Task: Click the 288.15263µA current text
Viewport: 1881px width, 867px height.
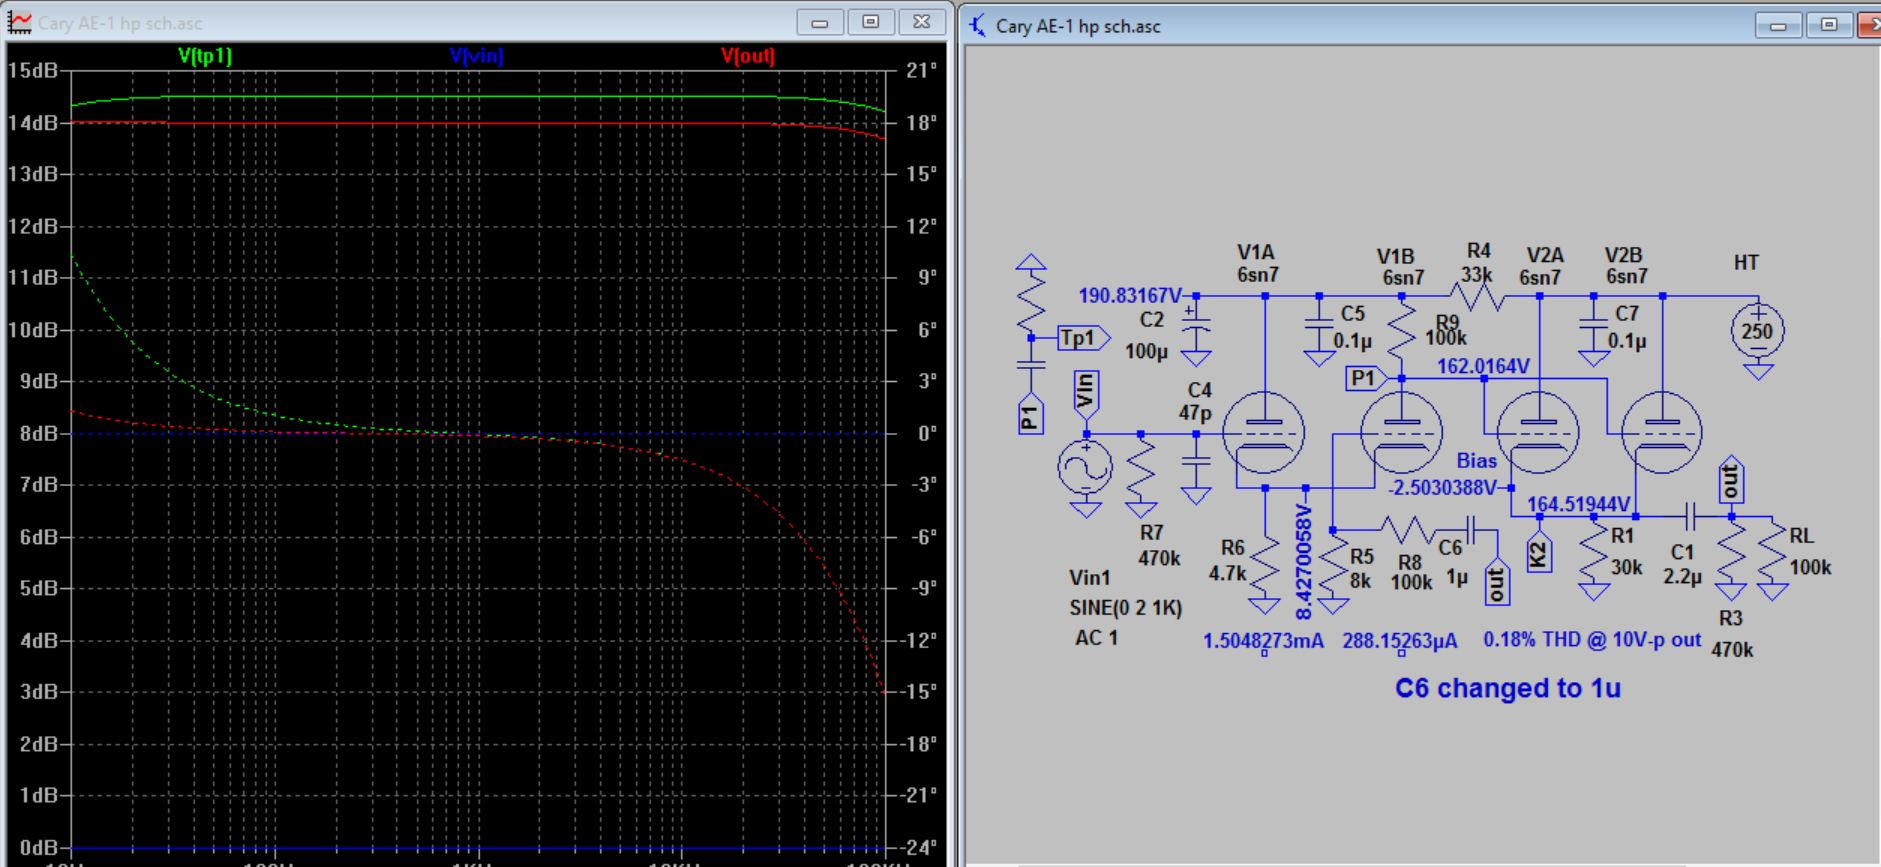Action: coord(1400,640)
